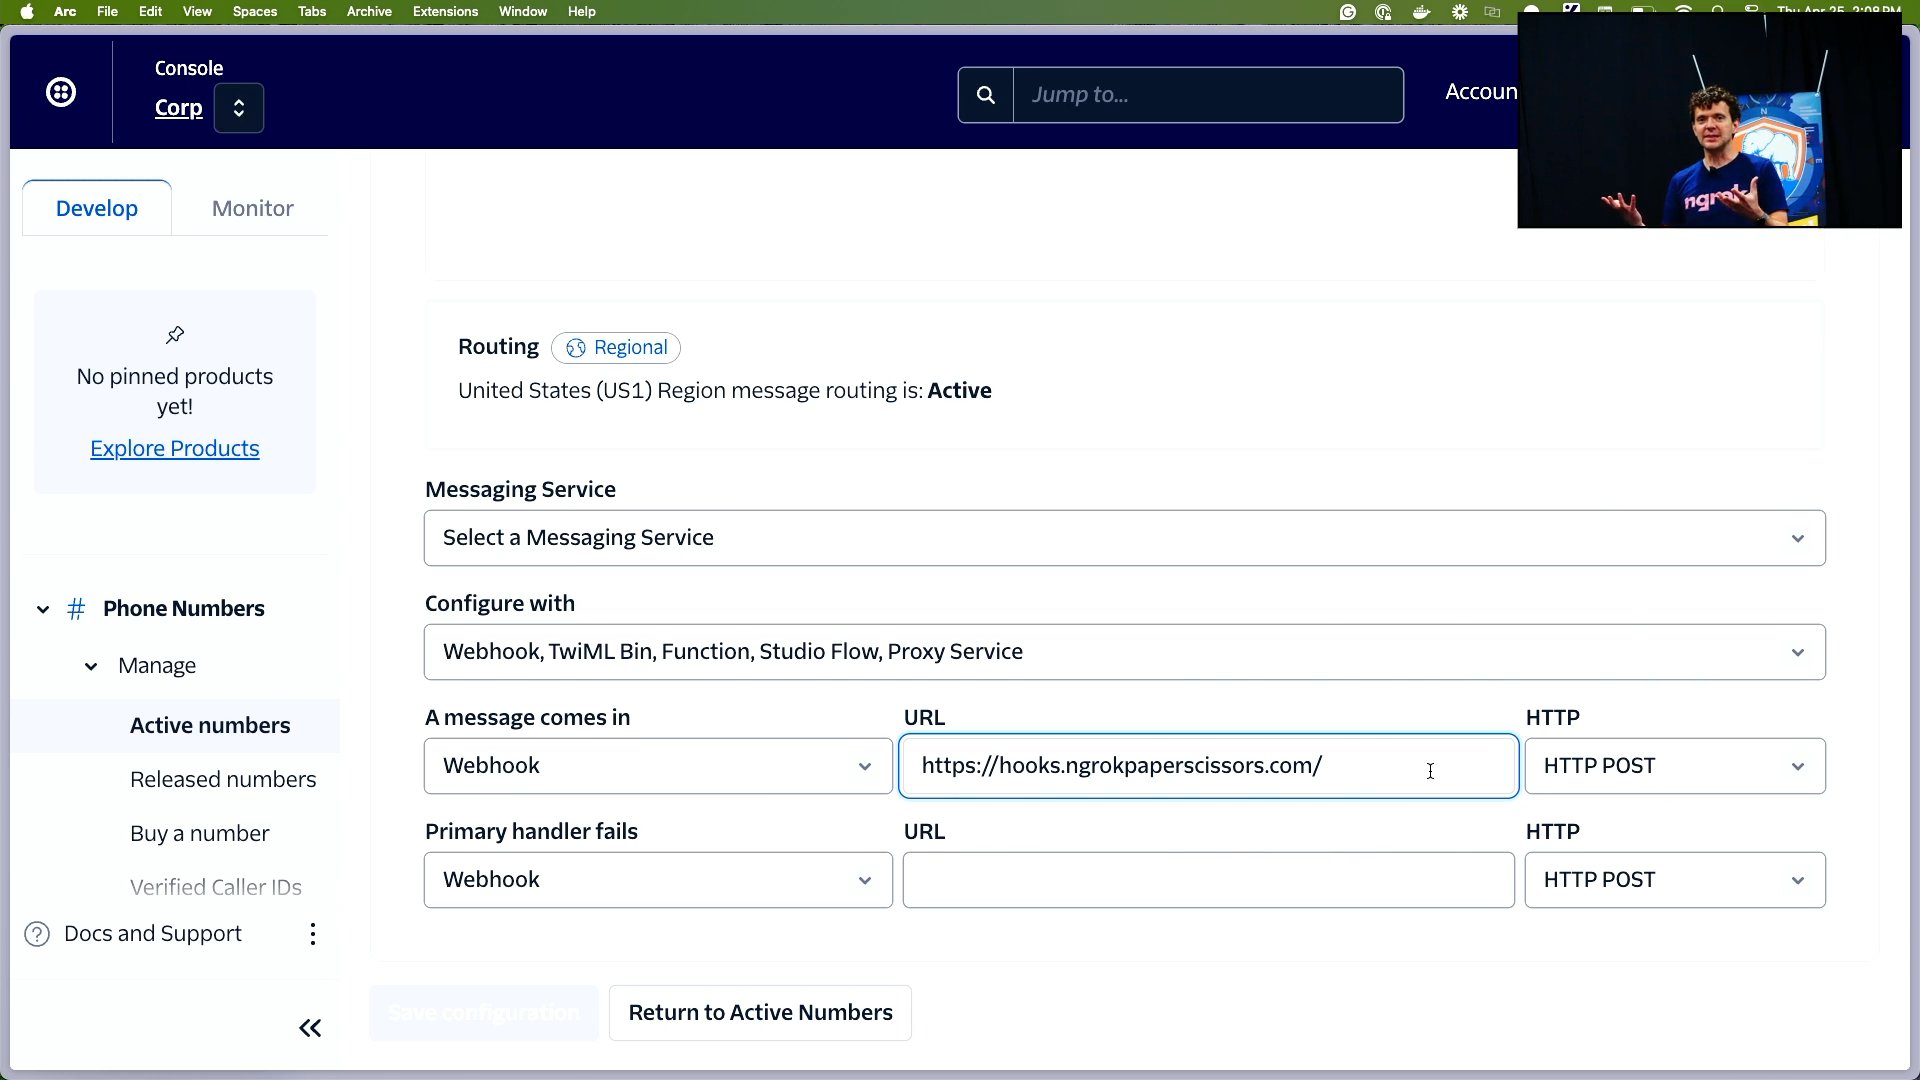
Task: Click the Docs and Support help icon
Action: pyautogui.click(x=37, y=934)
